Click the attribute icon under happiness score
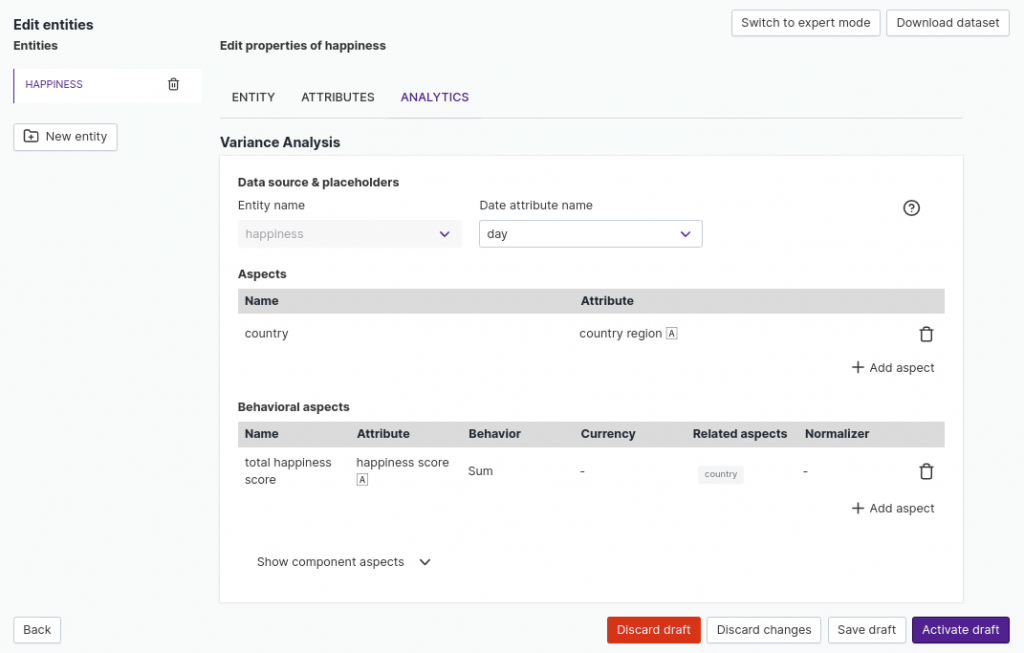Image resolution: width=1024 pixels, height=653 pixels. (x=363, y=480)
